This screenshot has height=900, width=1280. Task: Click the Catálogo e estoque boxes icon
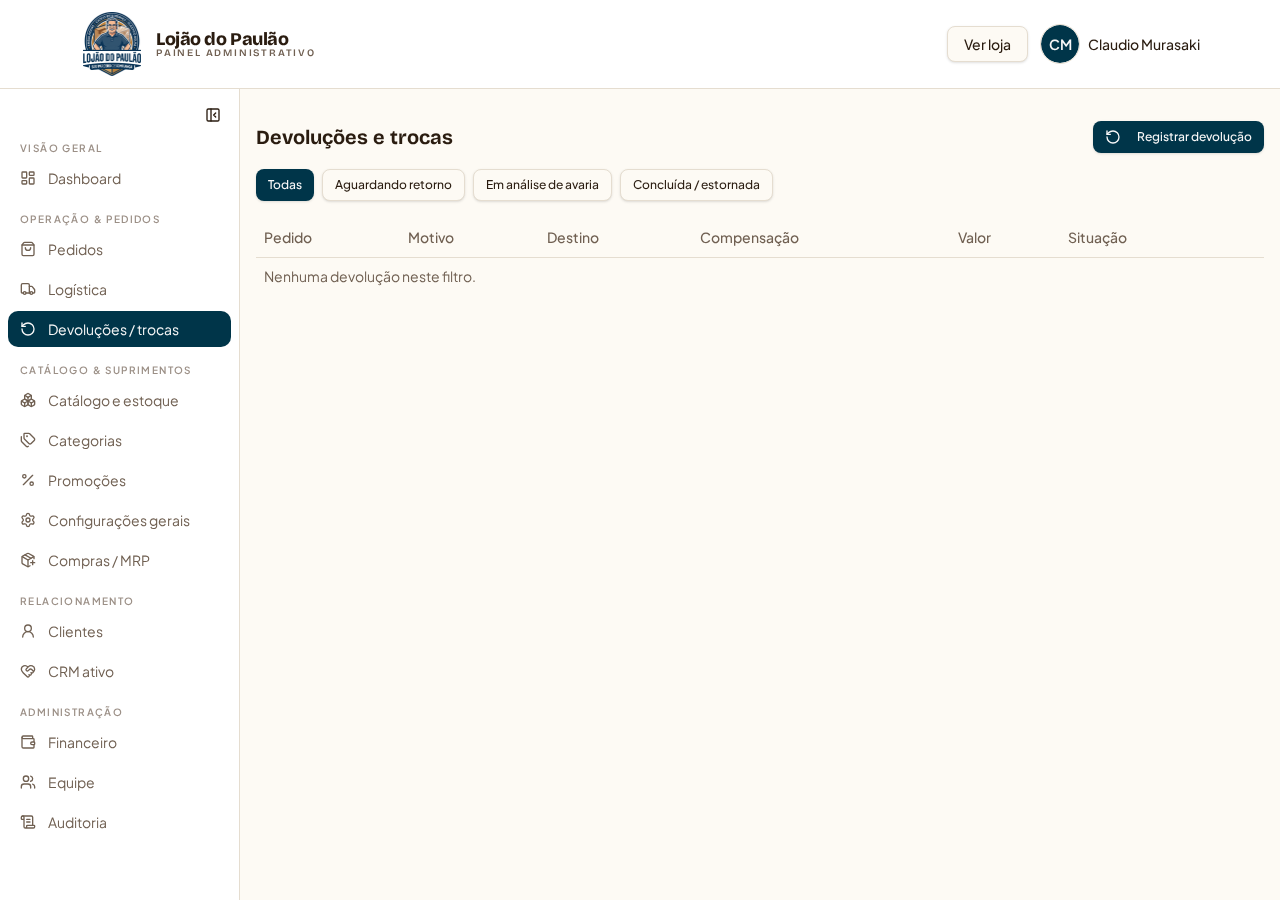pos(28,400)
